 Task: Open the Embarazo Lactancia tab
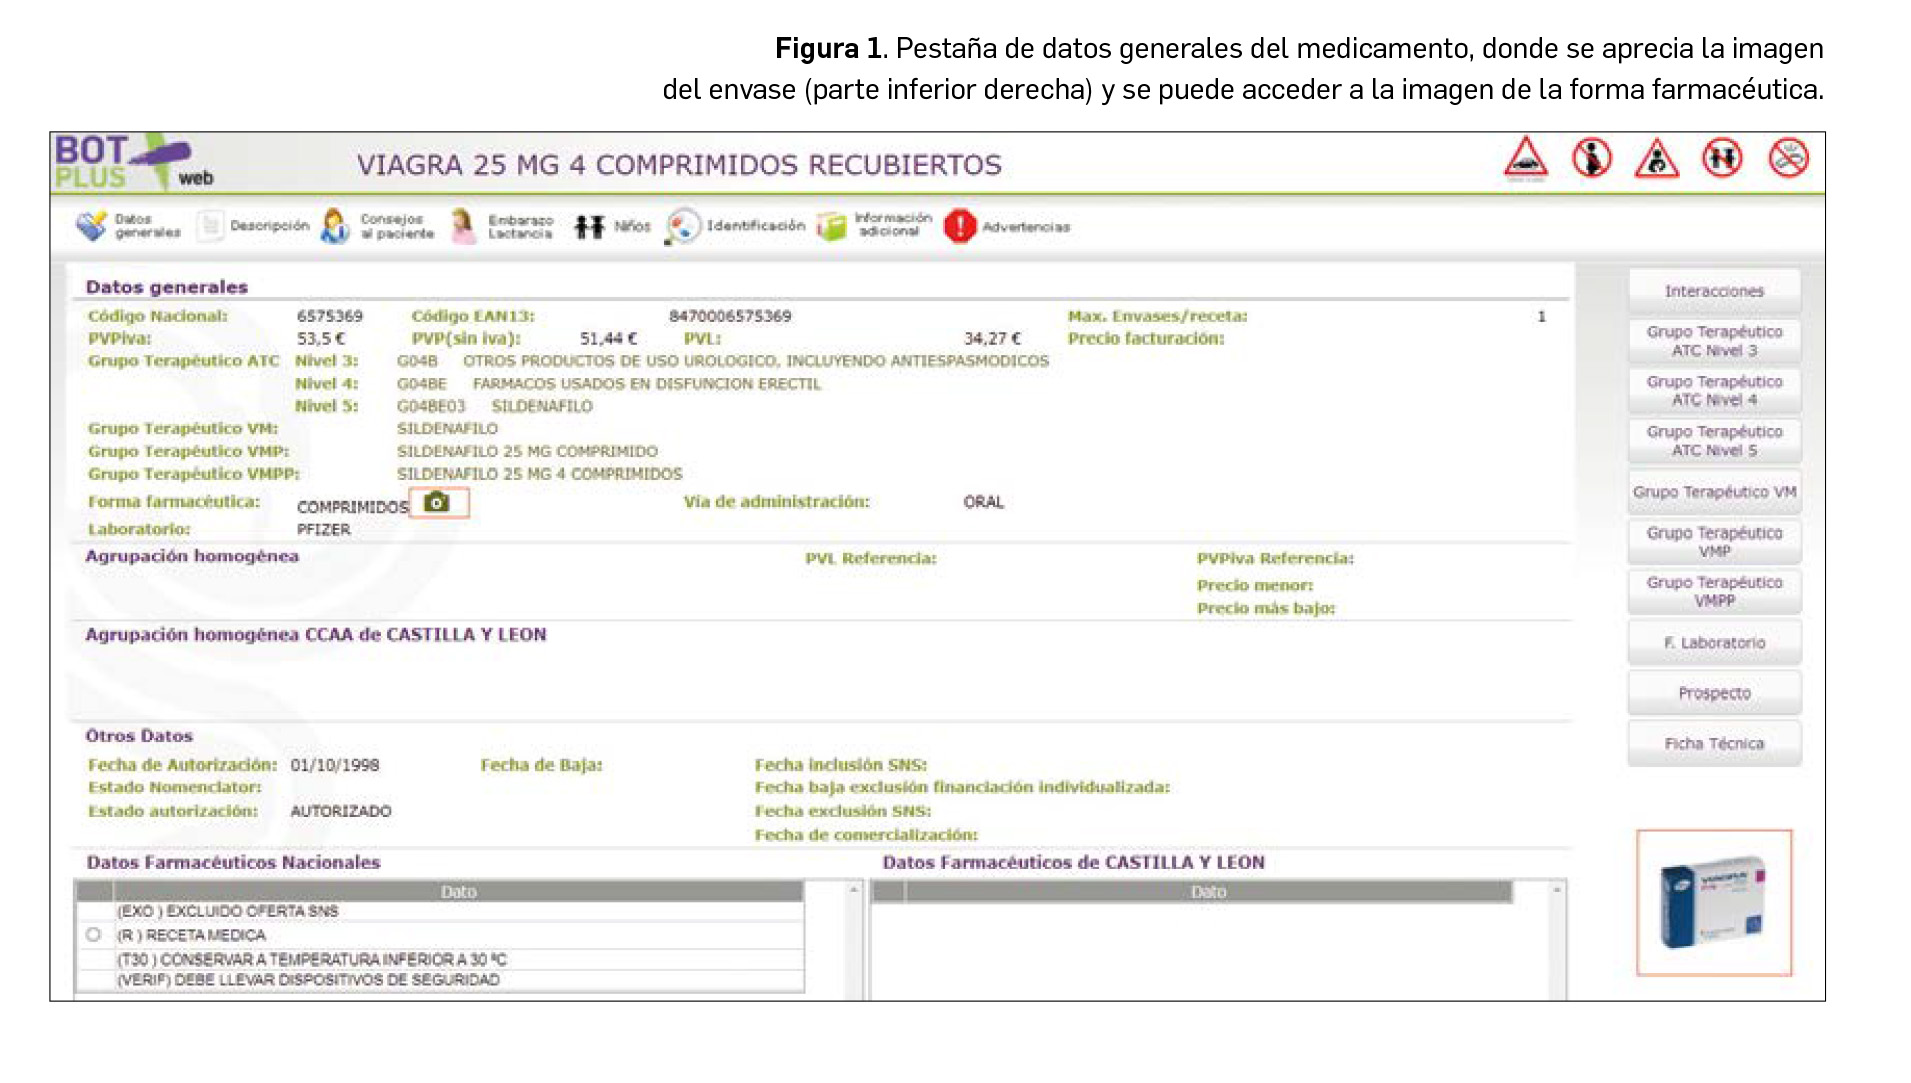[x=502, y=226]
